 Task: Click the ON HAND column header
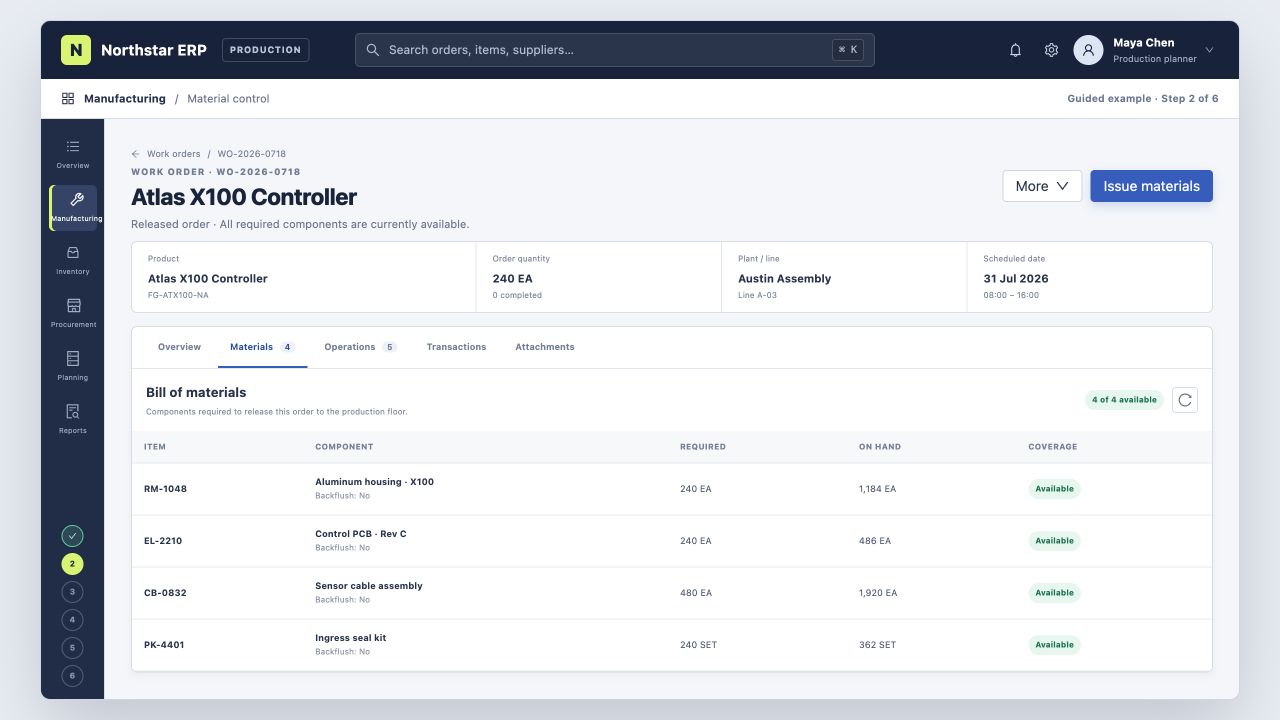point(880,447)
